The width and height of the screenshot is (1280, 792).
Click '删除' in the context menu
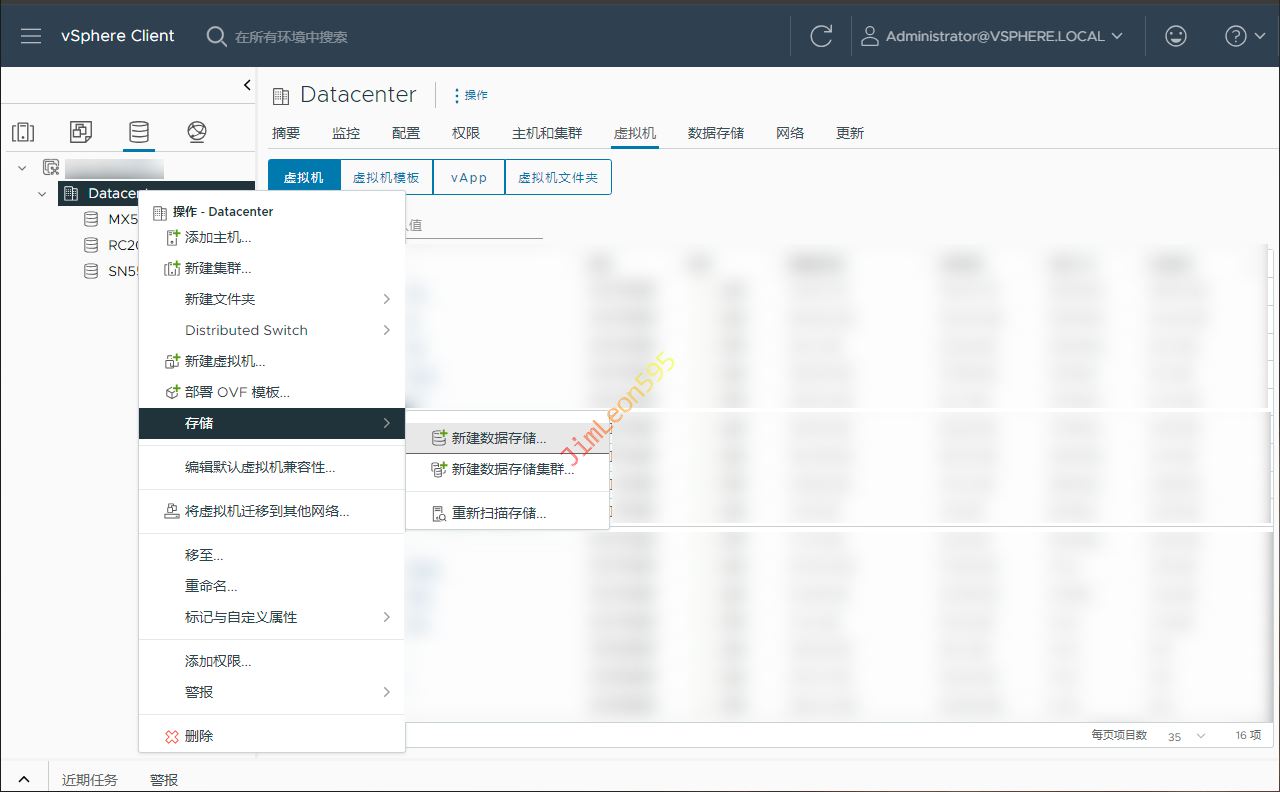[199, 736]
